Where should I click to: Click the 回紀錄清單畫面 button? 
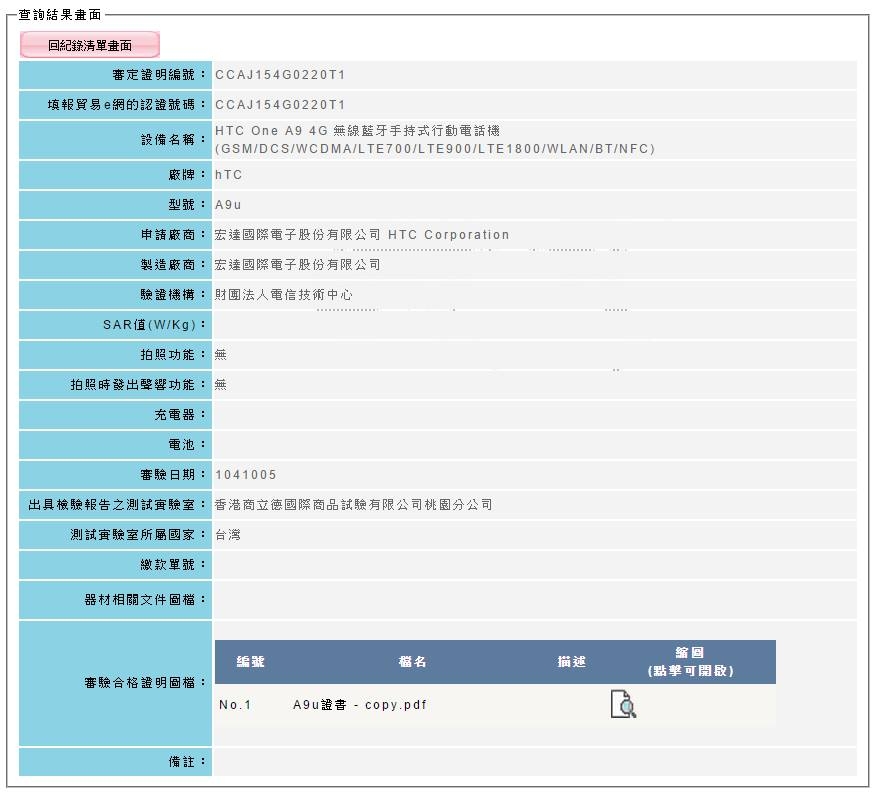pos(90,45)
